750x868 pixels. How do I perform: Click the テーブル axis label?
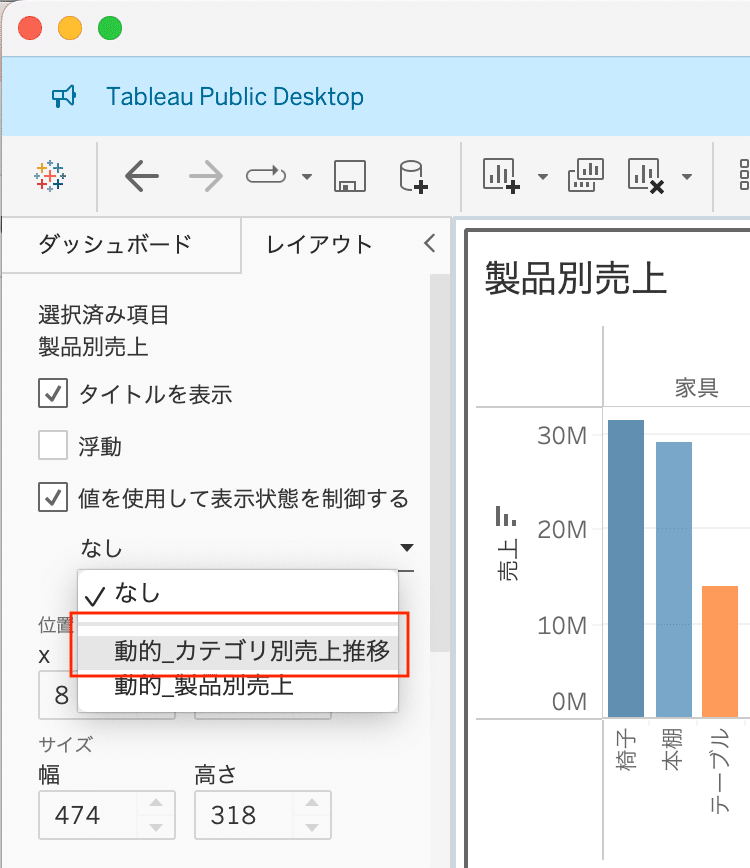(x=720, y=770)
